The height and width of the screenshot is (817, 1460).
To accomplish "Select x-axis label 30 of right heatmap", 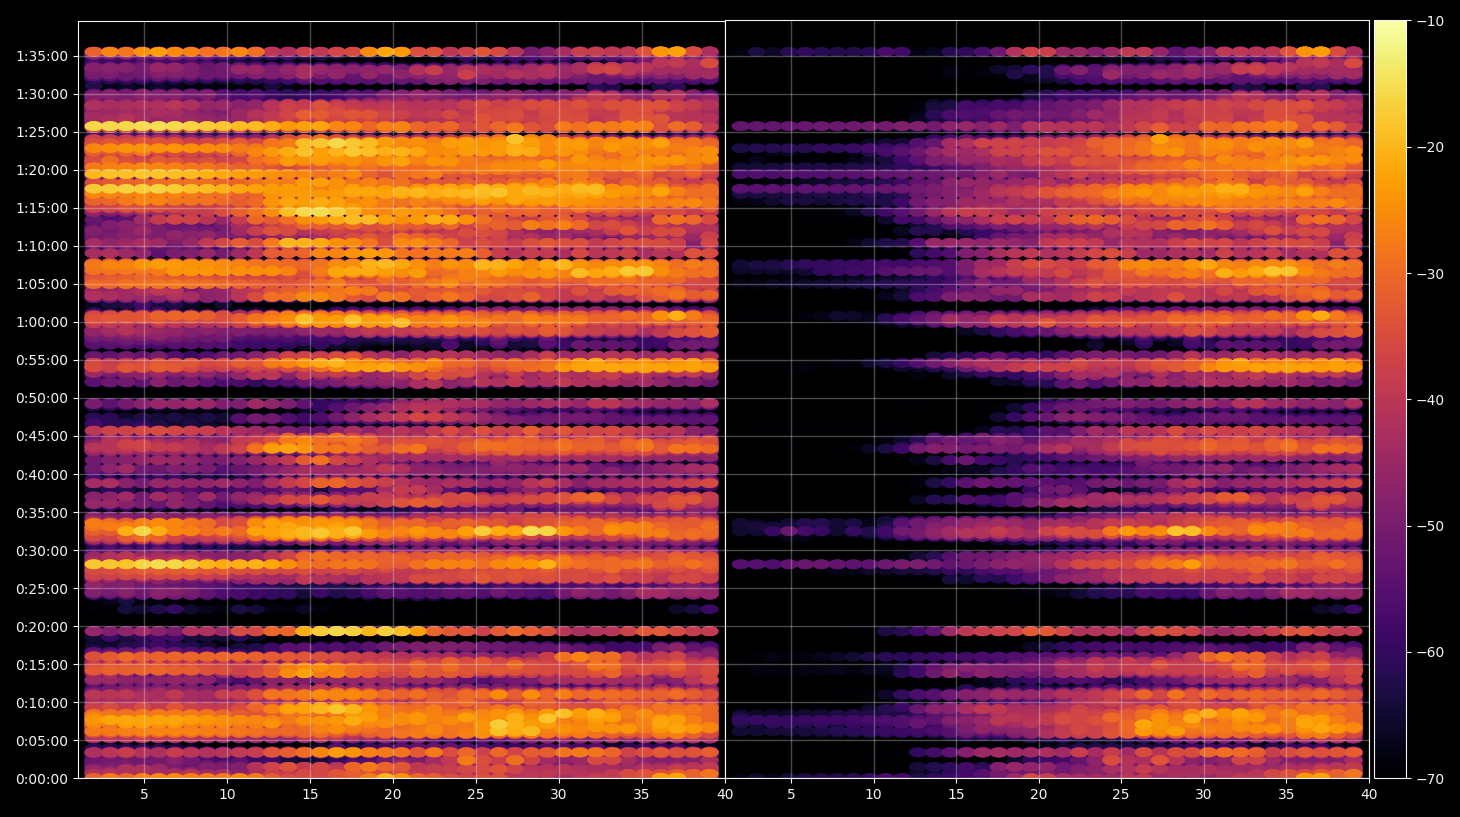I will [1204, 795].
